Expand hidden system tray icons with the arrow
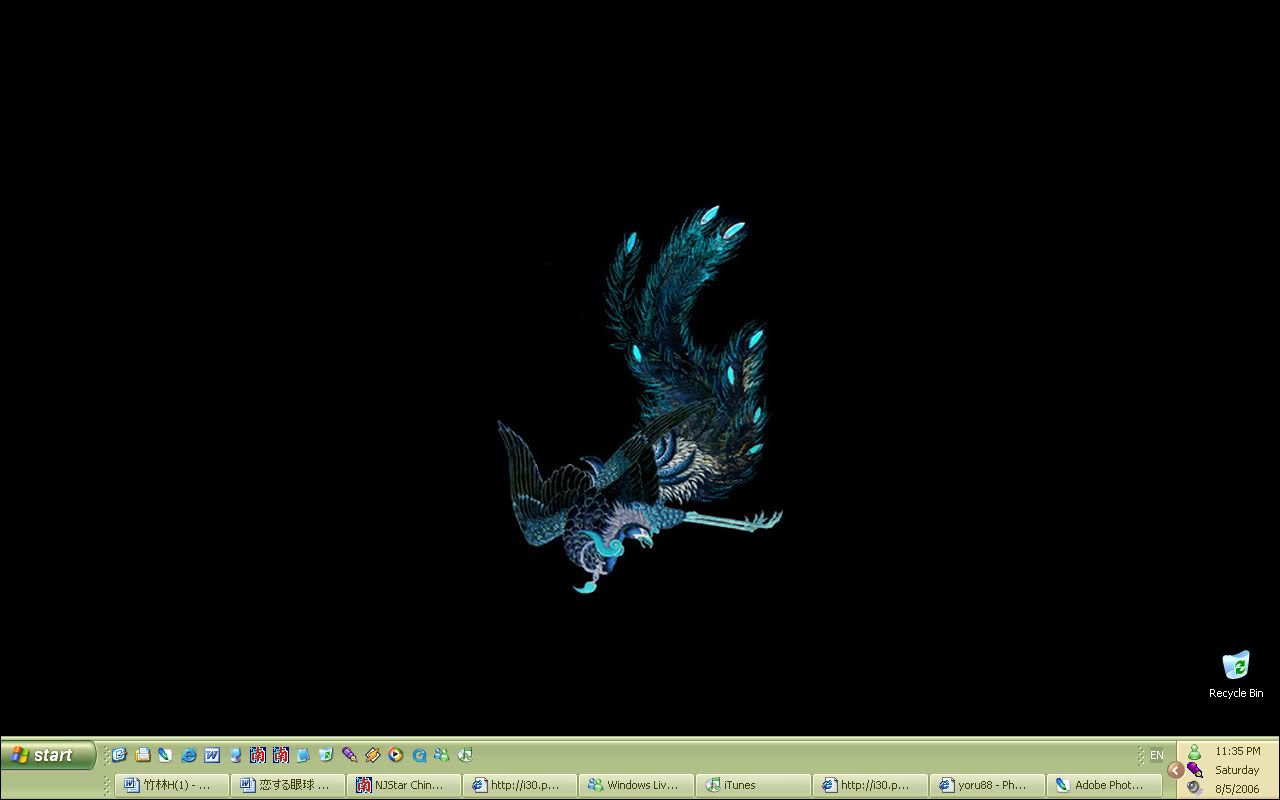Image resolution: width=1280 pixels, height=800 pixels. (1176, 770)
